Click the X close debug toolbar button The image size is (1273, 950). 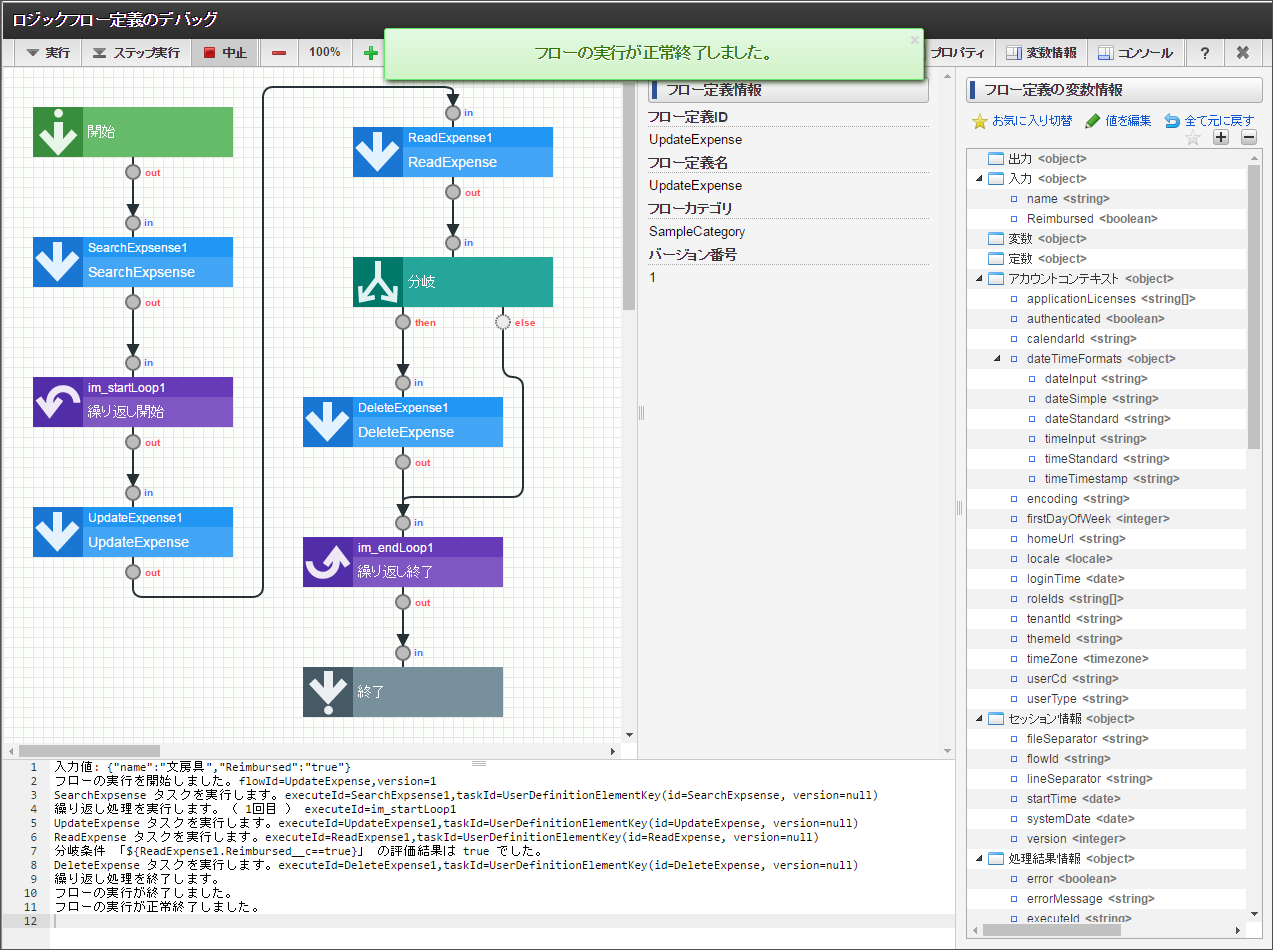coord(1243,52)
